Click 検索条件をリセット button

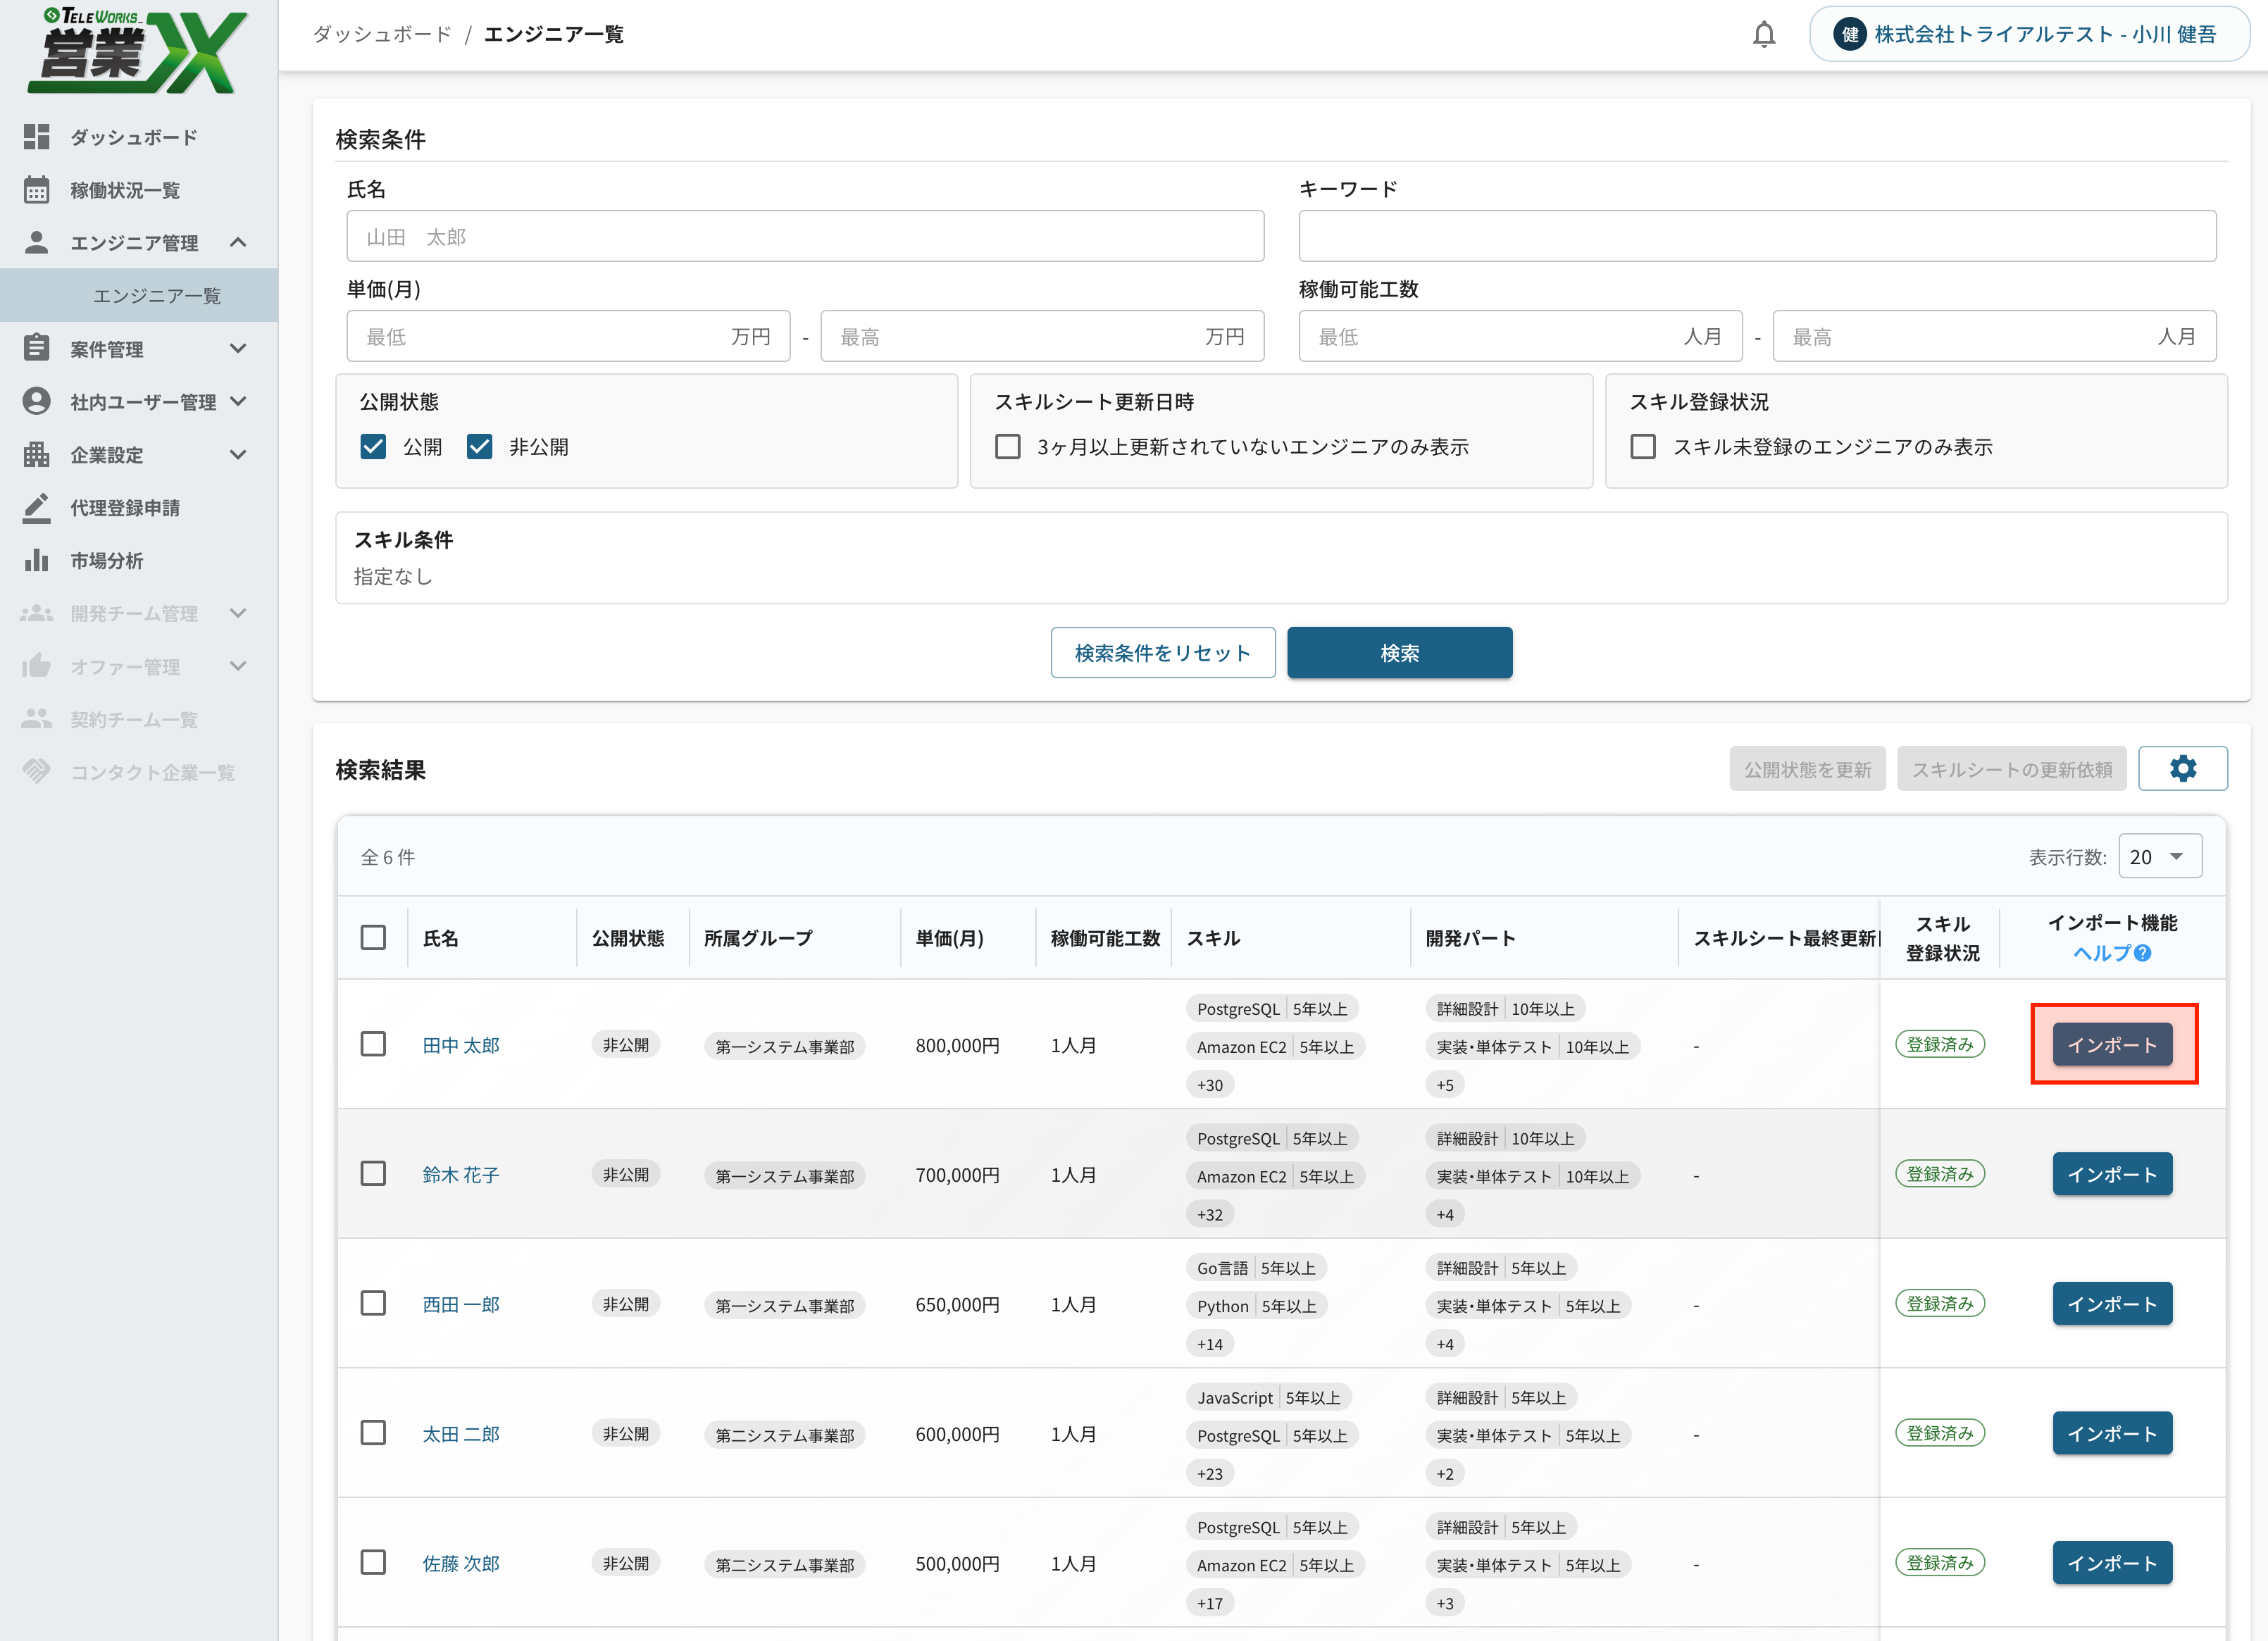click(x=1162, y=653)
